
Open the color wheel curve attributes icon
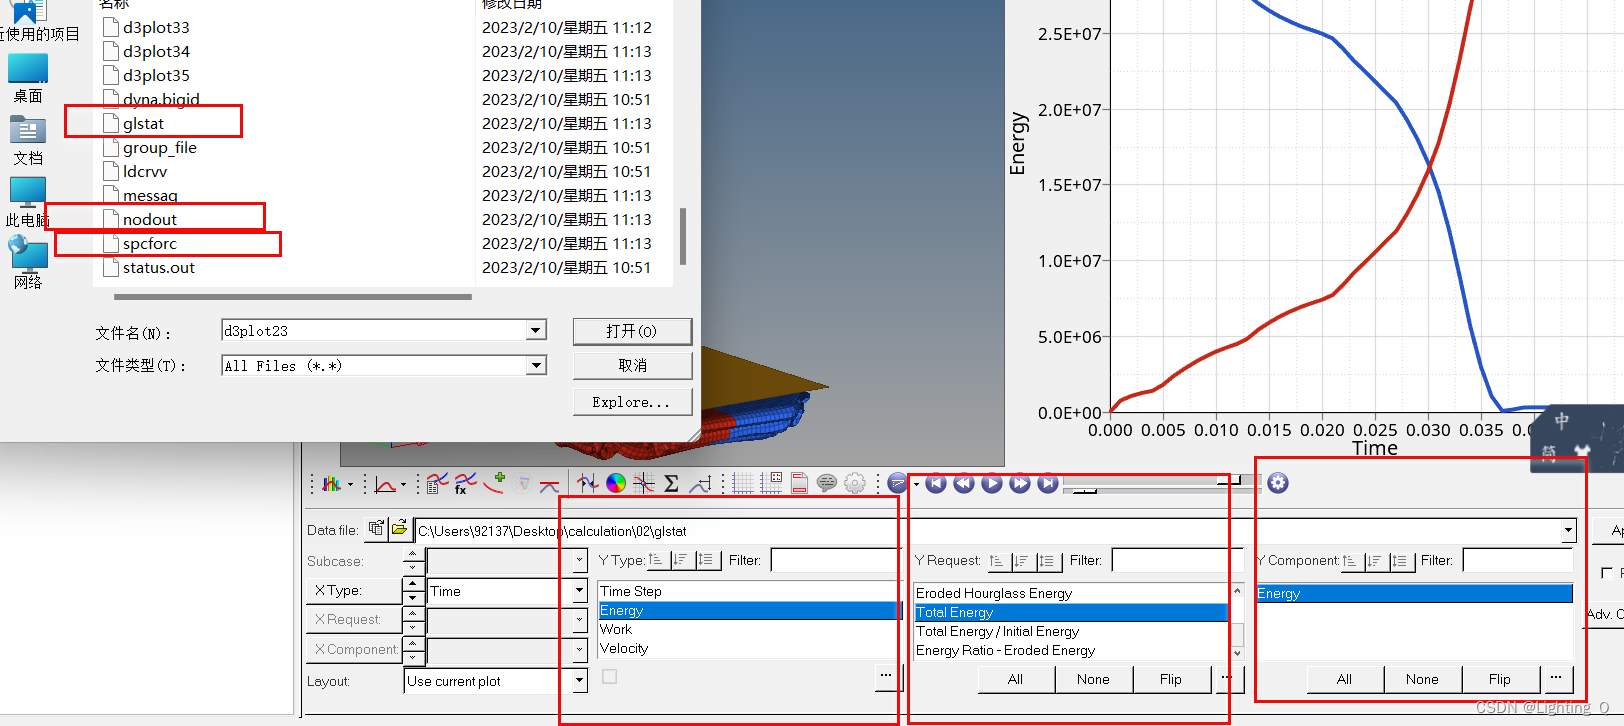click(616, 484)
